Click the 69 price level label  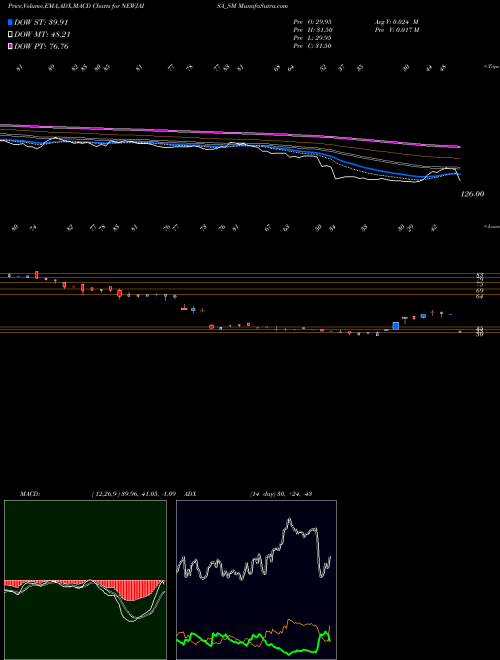(479, 290)
